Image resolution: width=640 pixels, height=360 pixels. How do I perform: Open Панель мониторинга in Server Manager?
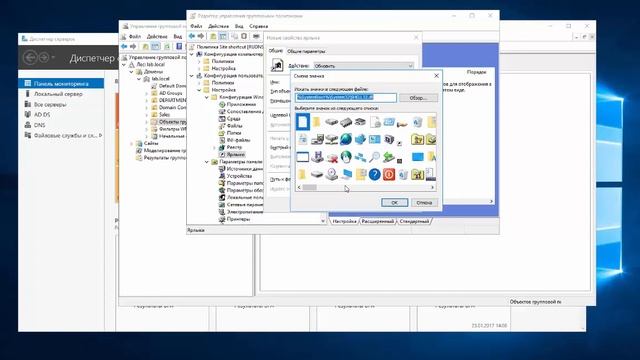[x=61, y=83]
